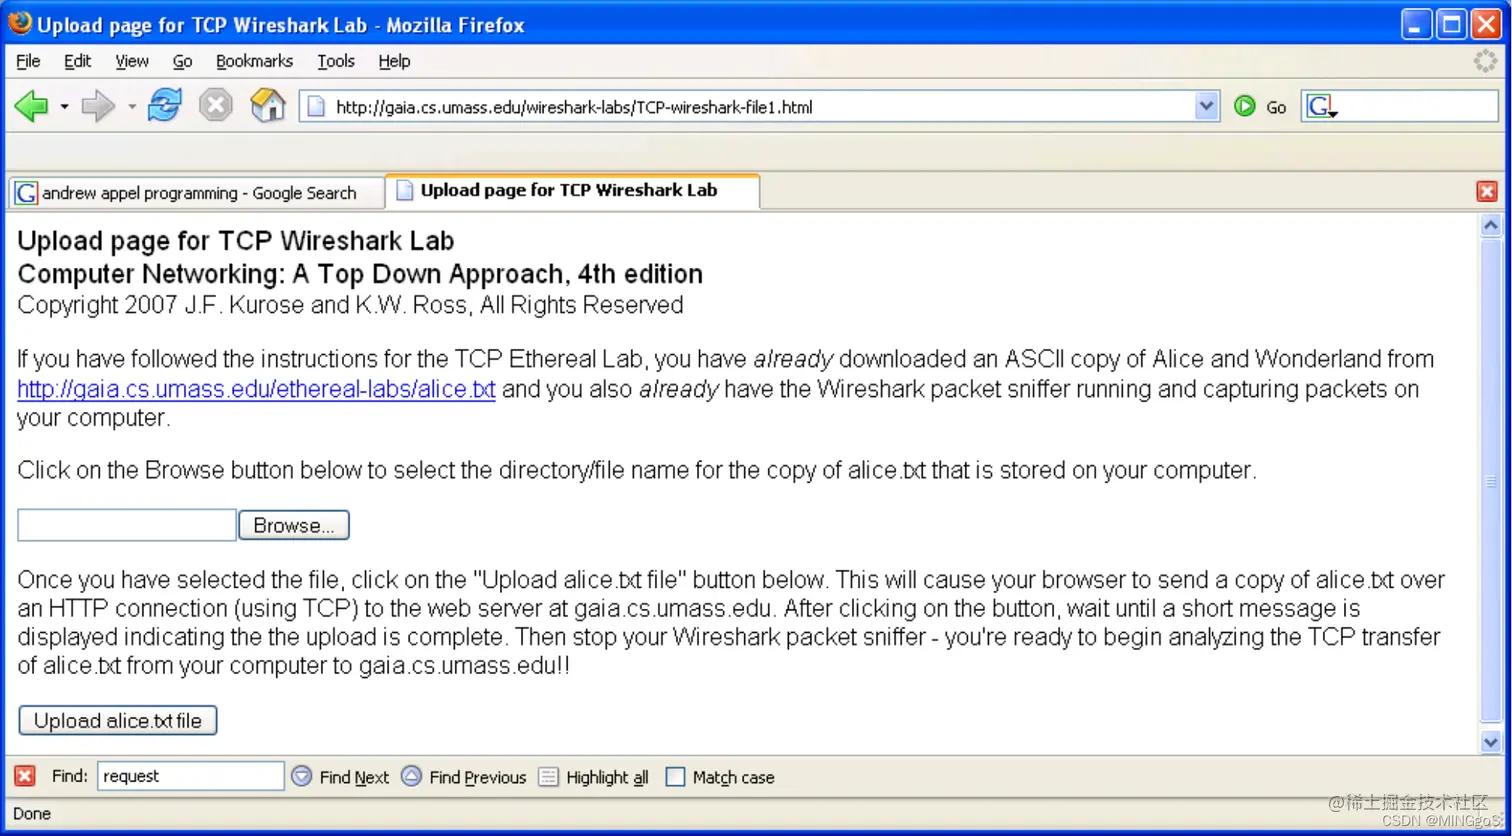Open the Forward button history dropdown
This screenshot has height=836, width=1512.
[x=131, y=106]
